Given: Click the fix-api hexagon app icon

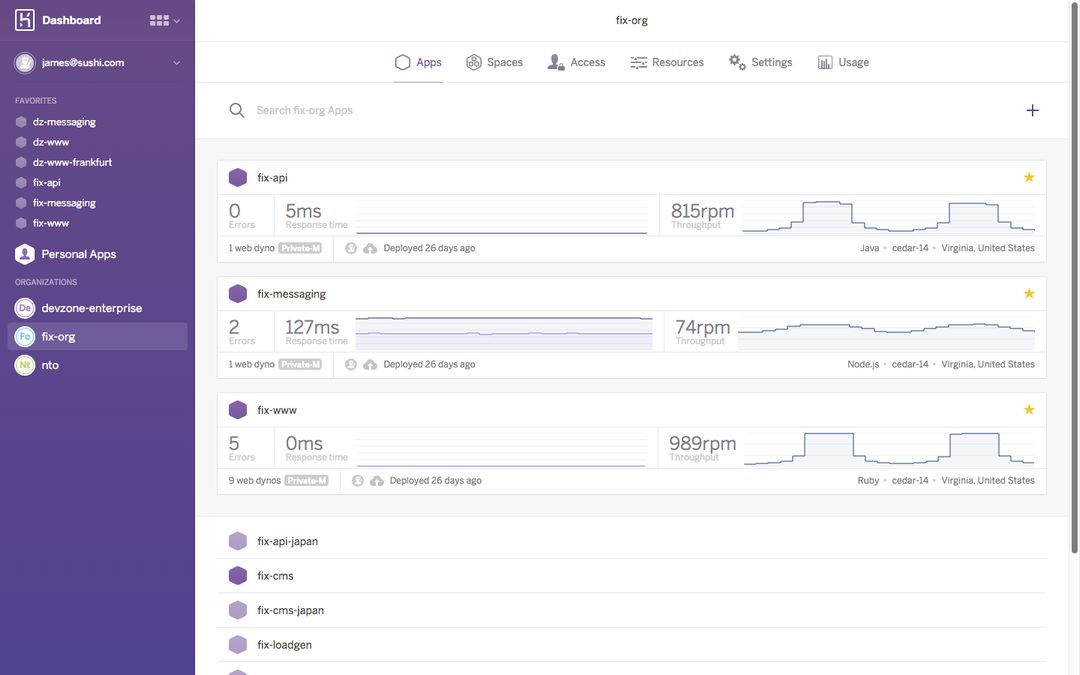Looking at the screenshot, I should point(238,178).
